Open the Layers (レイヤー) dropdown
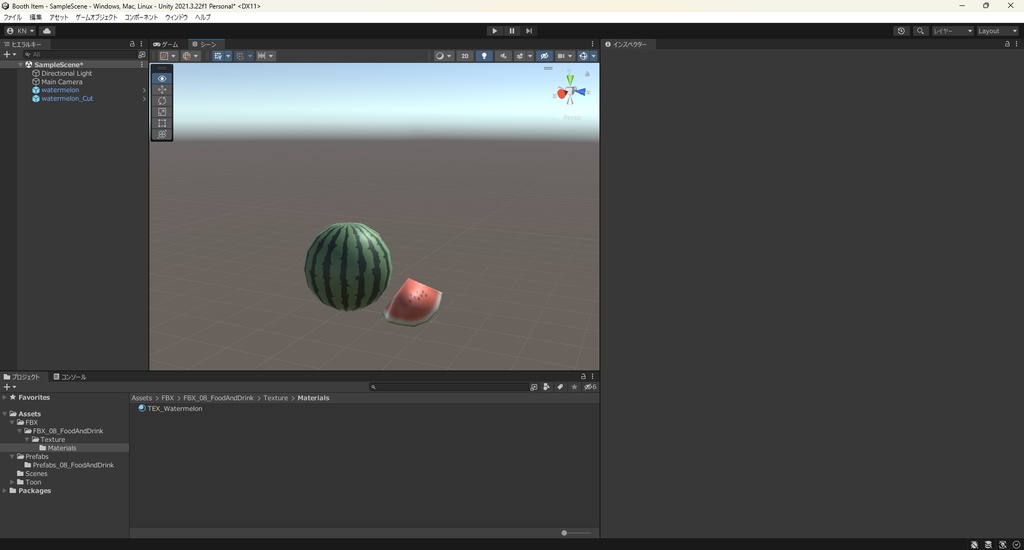 (x=952, y=31)
